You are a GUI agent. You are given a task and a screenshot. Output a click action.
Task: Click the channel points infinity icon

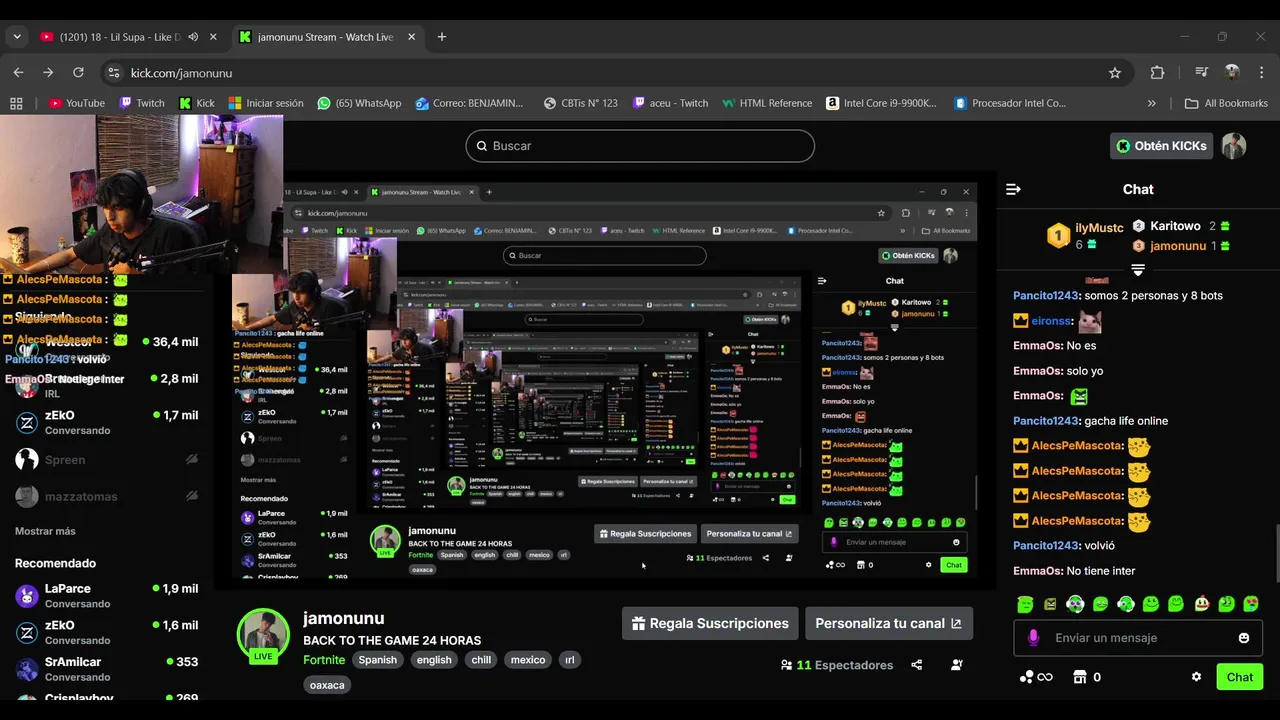tap(1037, 677)
